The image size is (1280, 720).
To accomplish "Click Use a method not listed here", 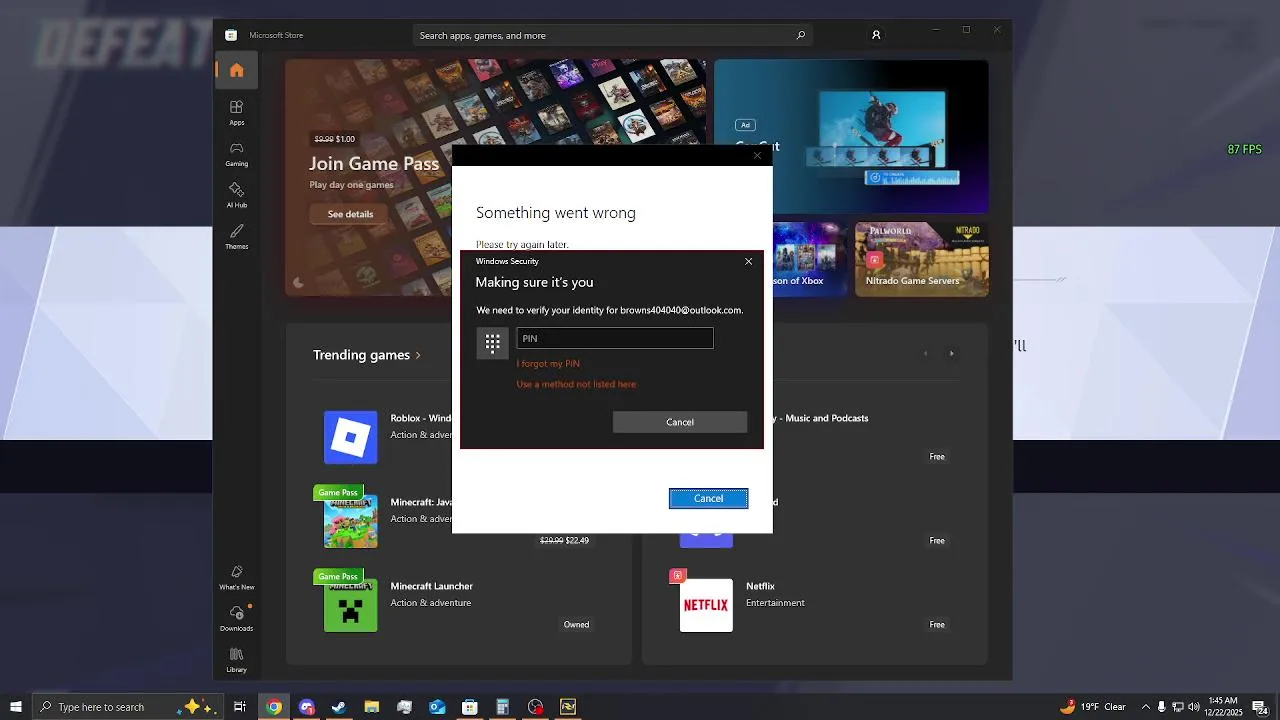I will 576,384.
